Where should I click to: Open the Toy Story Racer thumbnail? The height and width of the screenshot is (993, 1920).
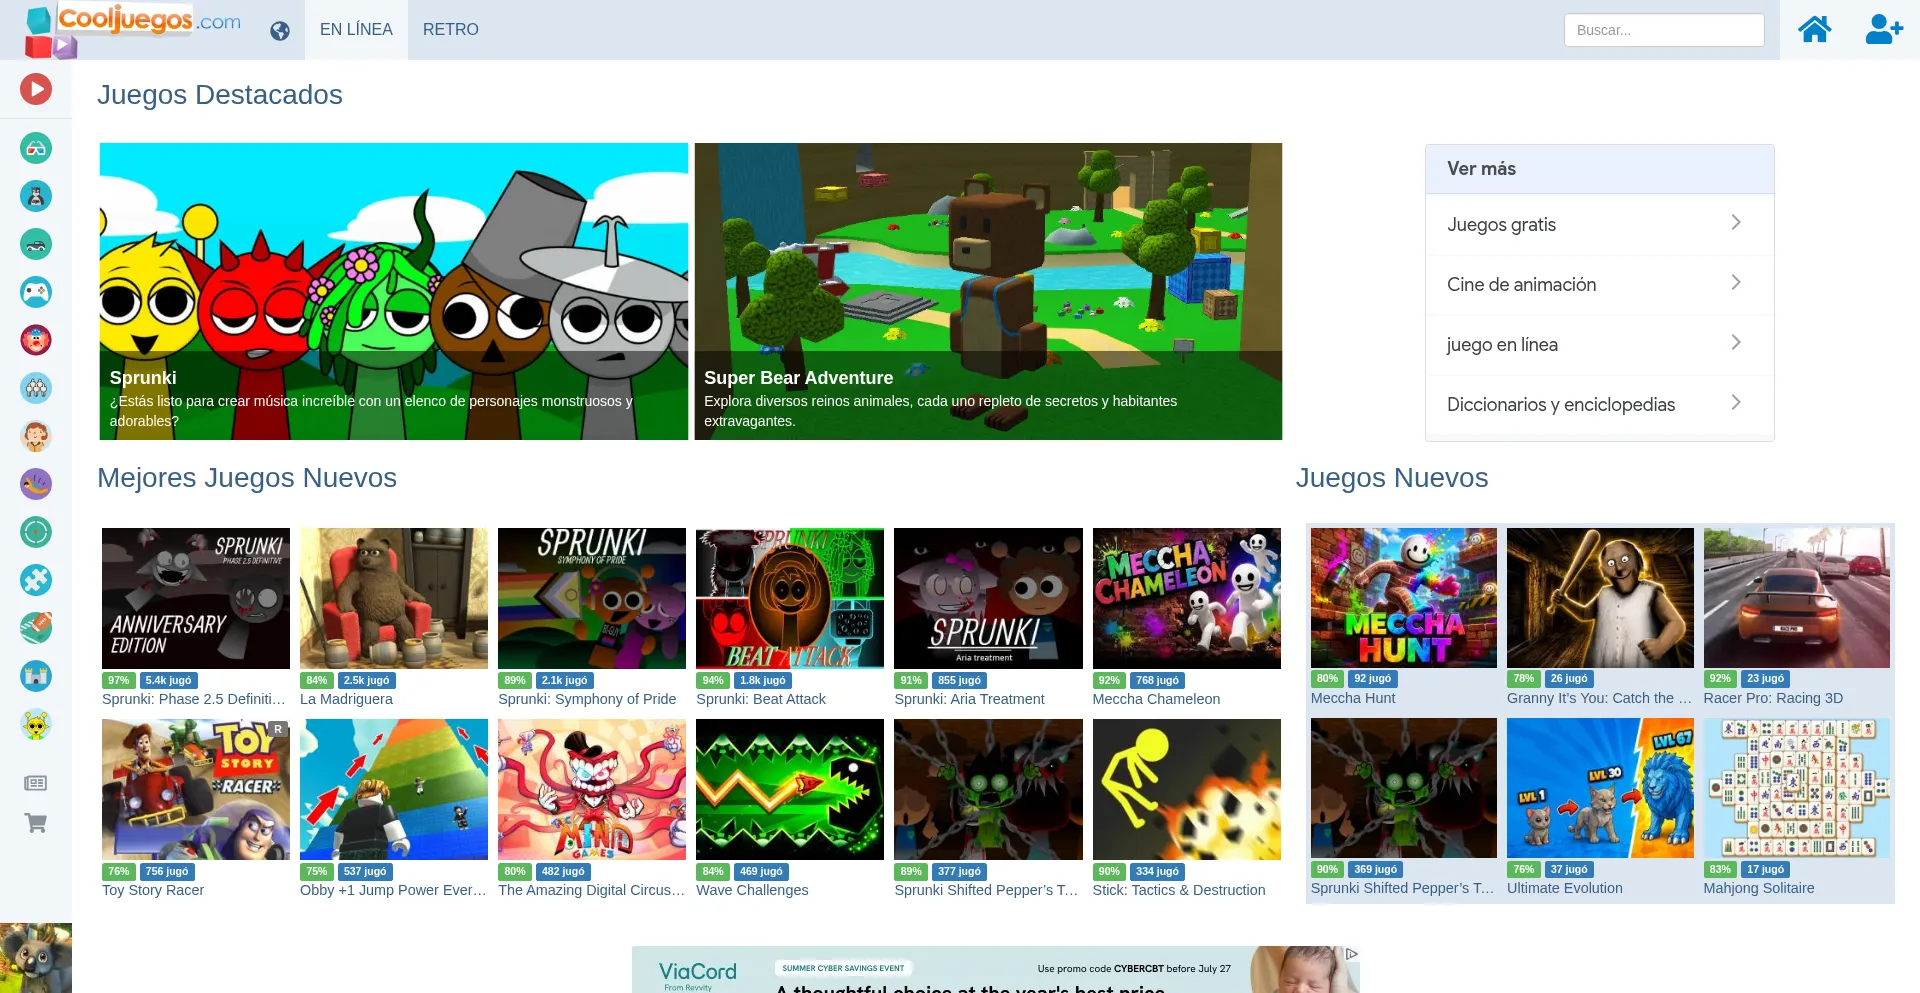click(196, 789)
